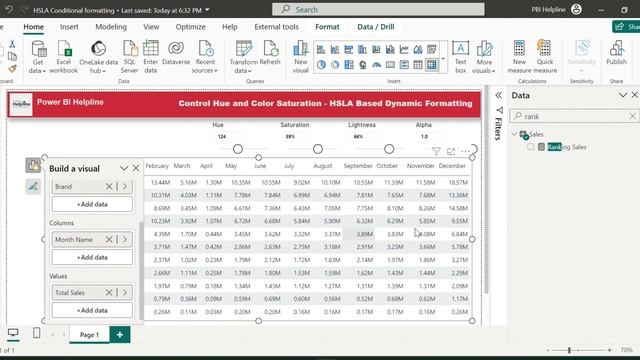Click the zoom level slider
640x360 pixels.
point(569,350)
